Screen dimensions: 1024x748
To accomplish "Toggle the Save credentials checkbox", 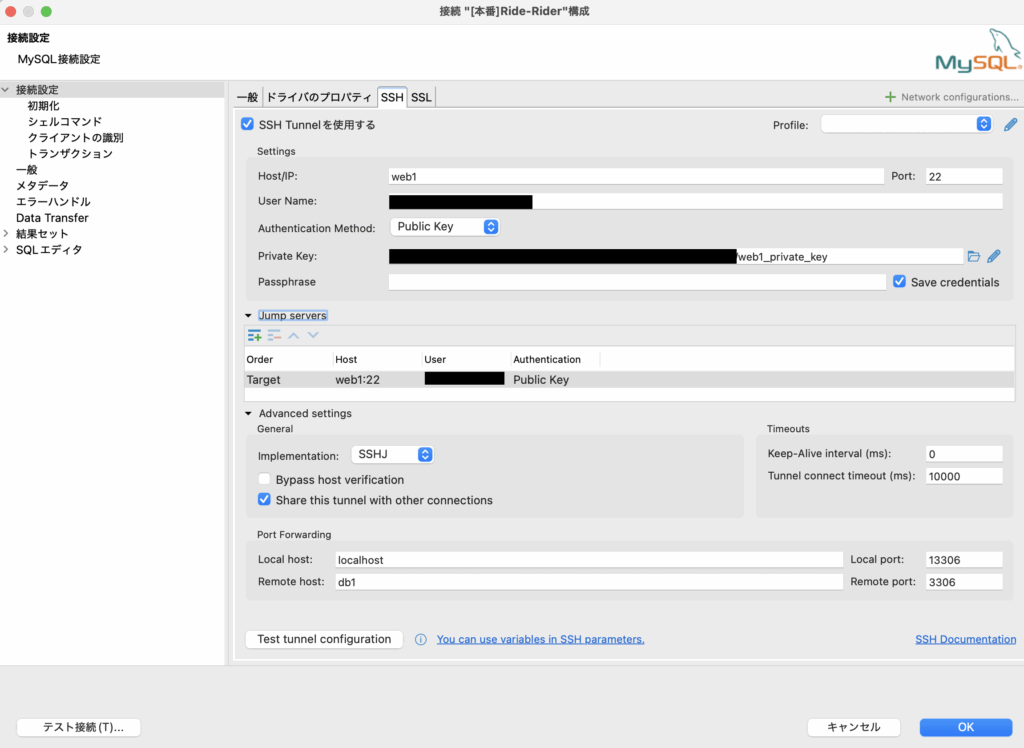I will 900,282.
